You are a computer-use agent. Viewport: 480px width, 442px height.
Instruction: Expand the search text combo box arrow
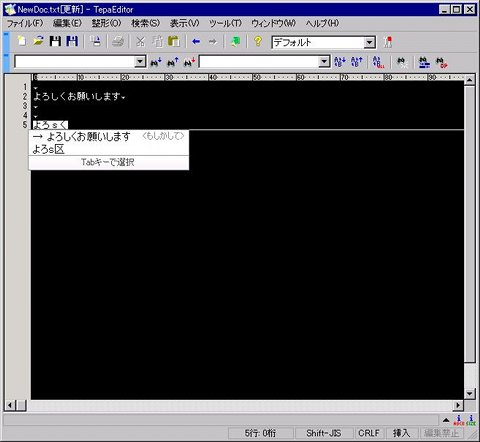tap(140, 62)
